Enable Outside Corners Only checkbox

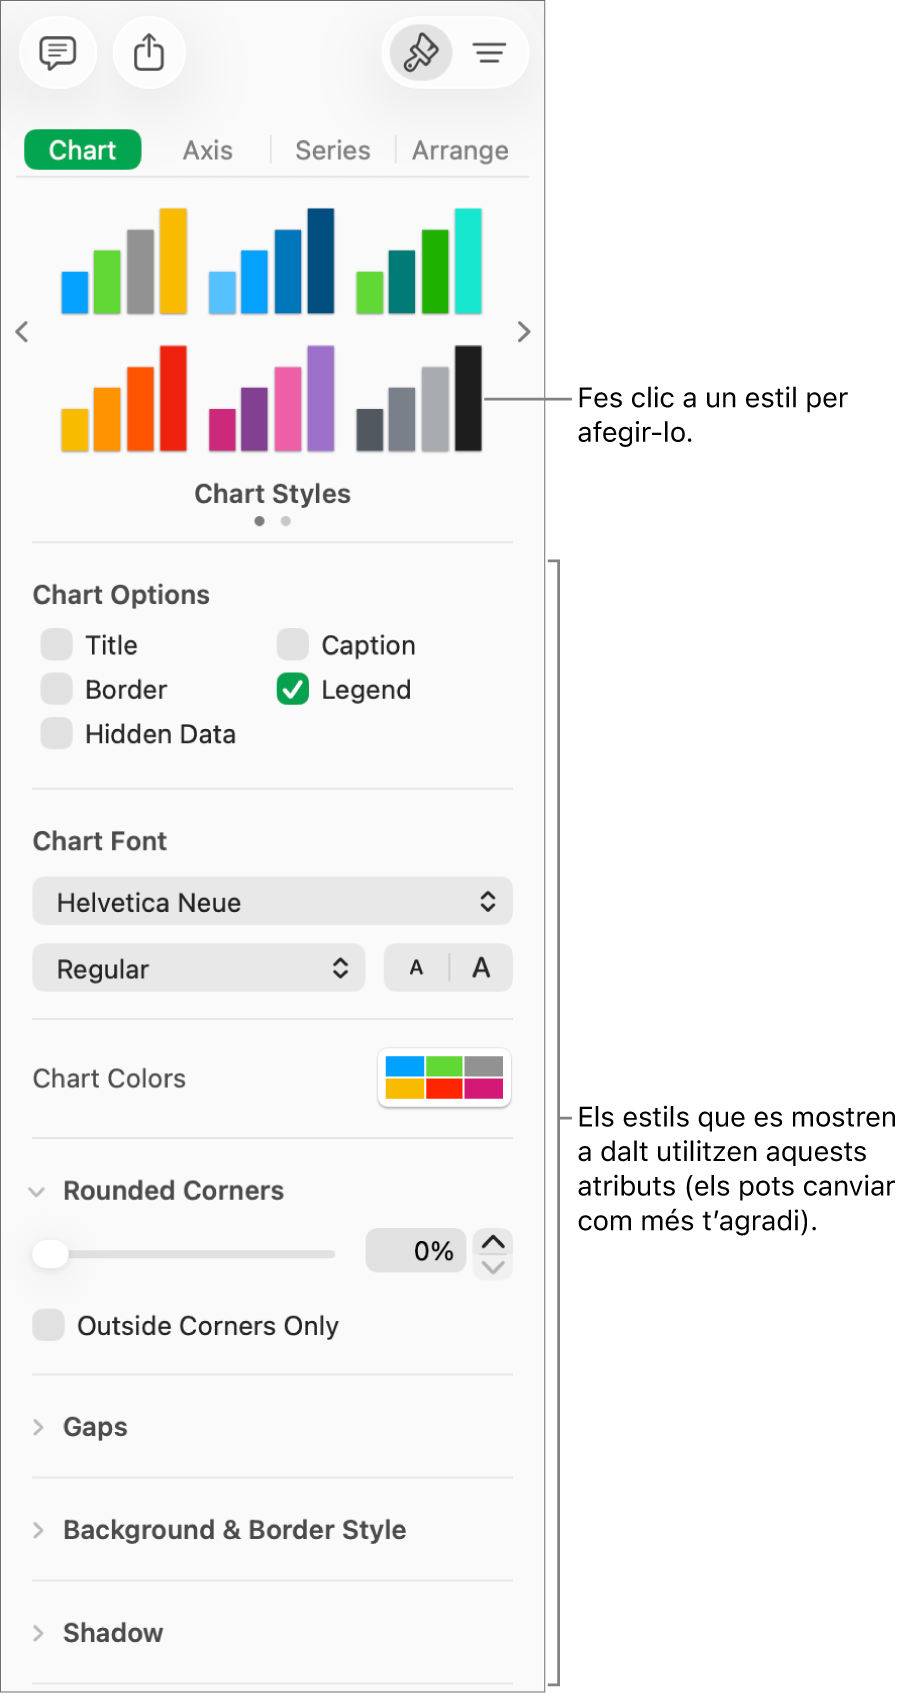click(x=49, y=1325)
